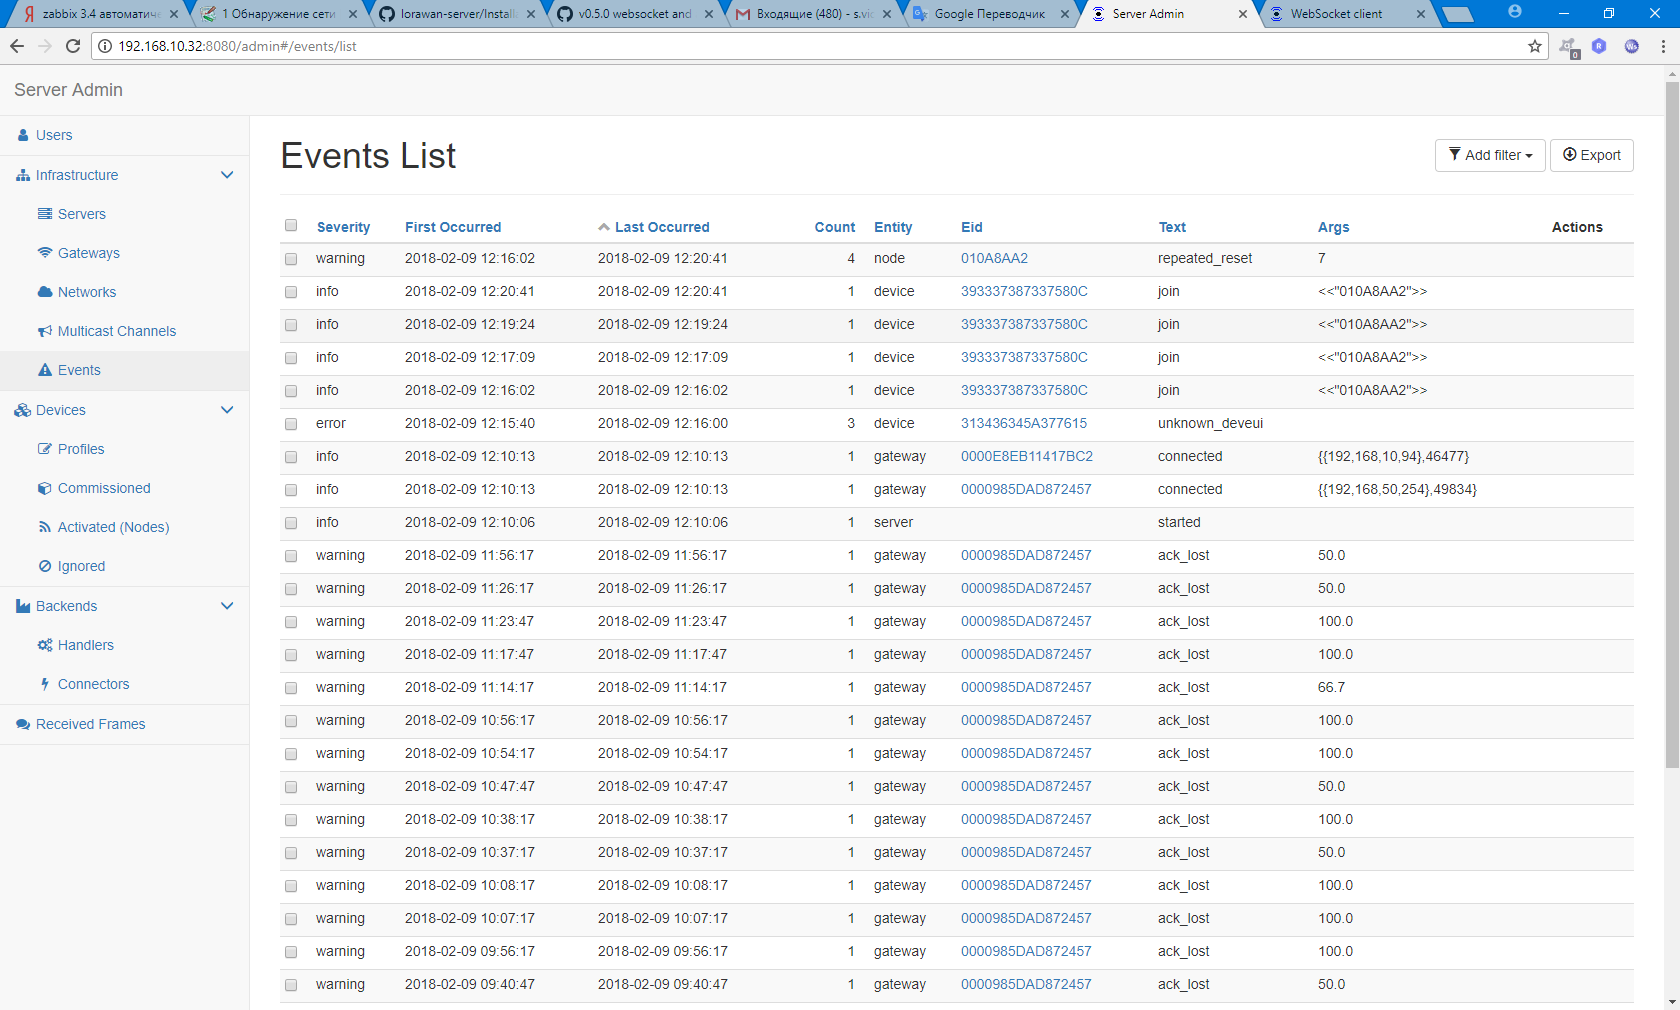Viewport: 1680px width, 1010px height.
Task: Click the Profiles edit icon
Action: (x=45, y=449)
